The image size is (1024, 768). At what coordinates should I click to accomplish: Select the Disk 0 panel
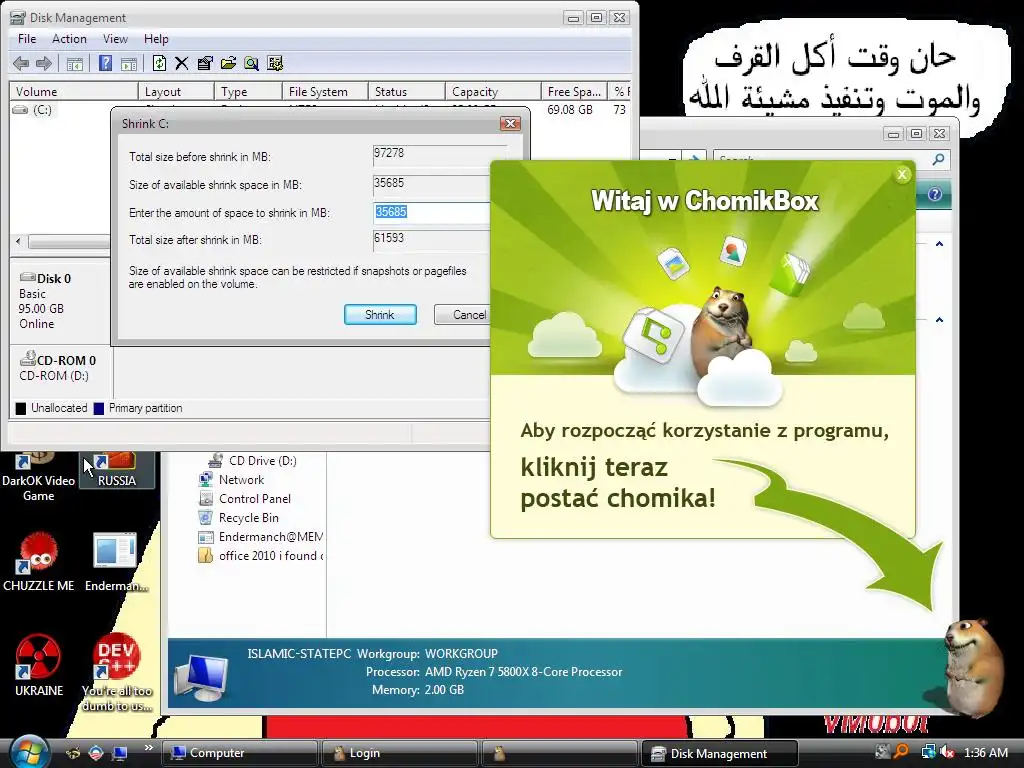pyautogui.click(x=59, y=301)
